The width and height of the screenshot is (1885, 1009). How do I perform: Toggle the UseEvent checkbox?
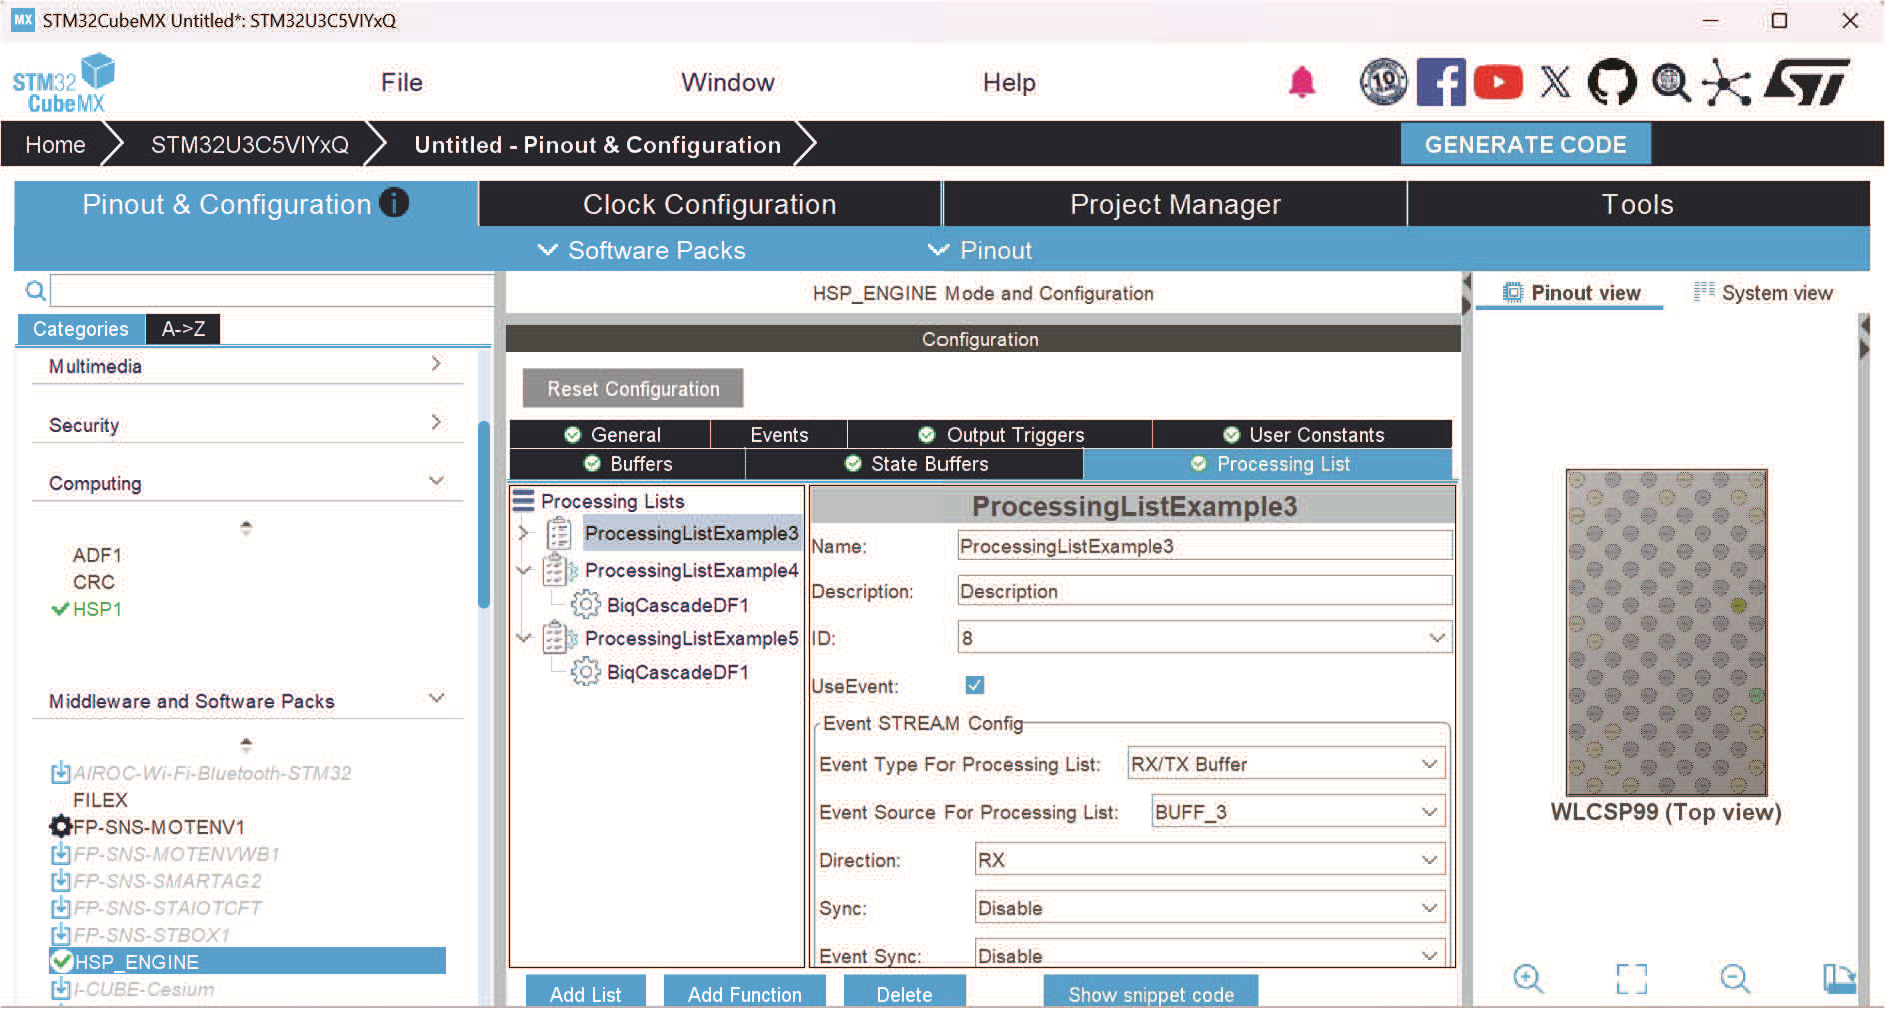(x=975, y=685)
